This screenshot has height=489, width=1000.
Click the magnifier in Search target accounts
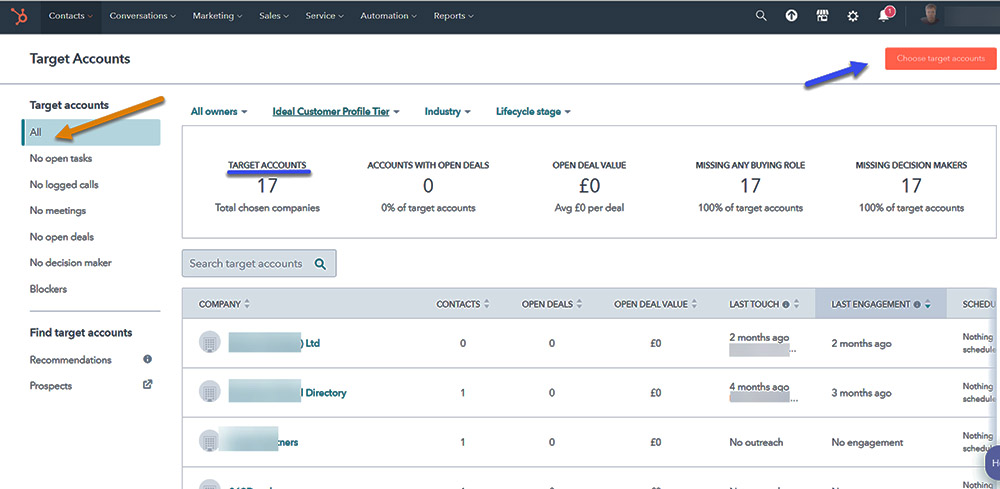point(320,263)
